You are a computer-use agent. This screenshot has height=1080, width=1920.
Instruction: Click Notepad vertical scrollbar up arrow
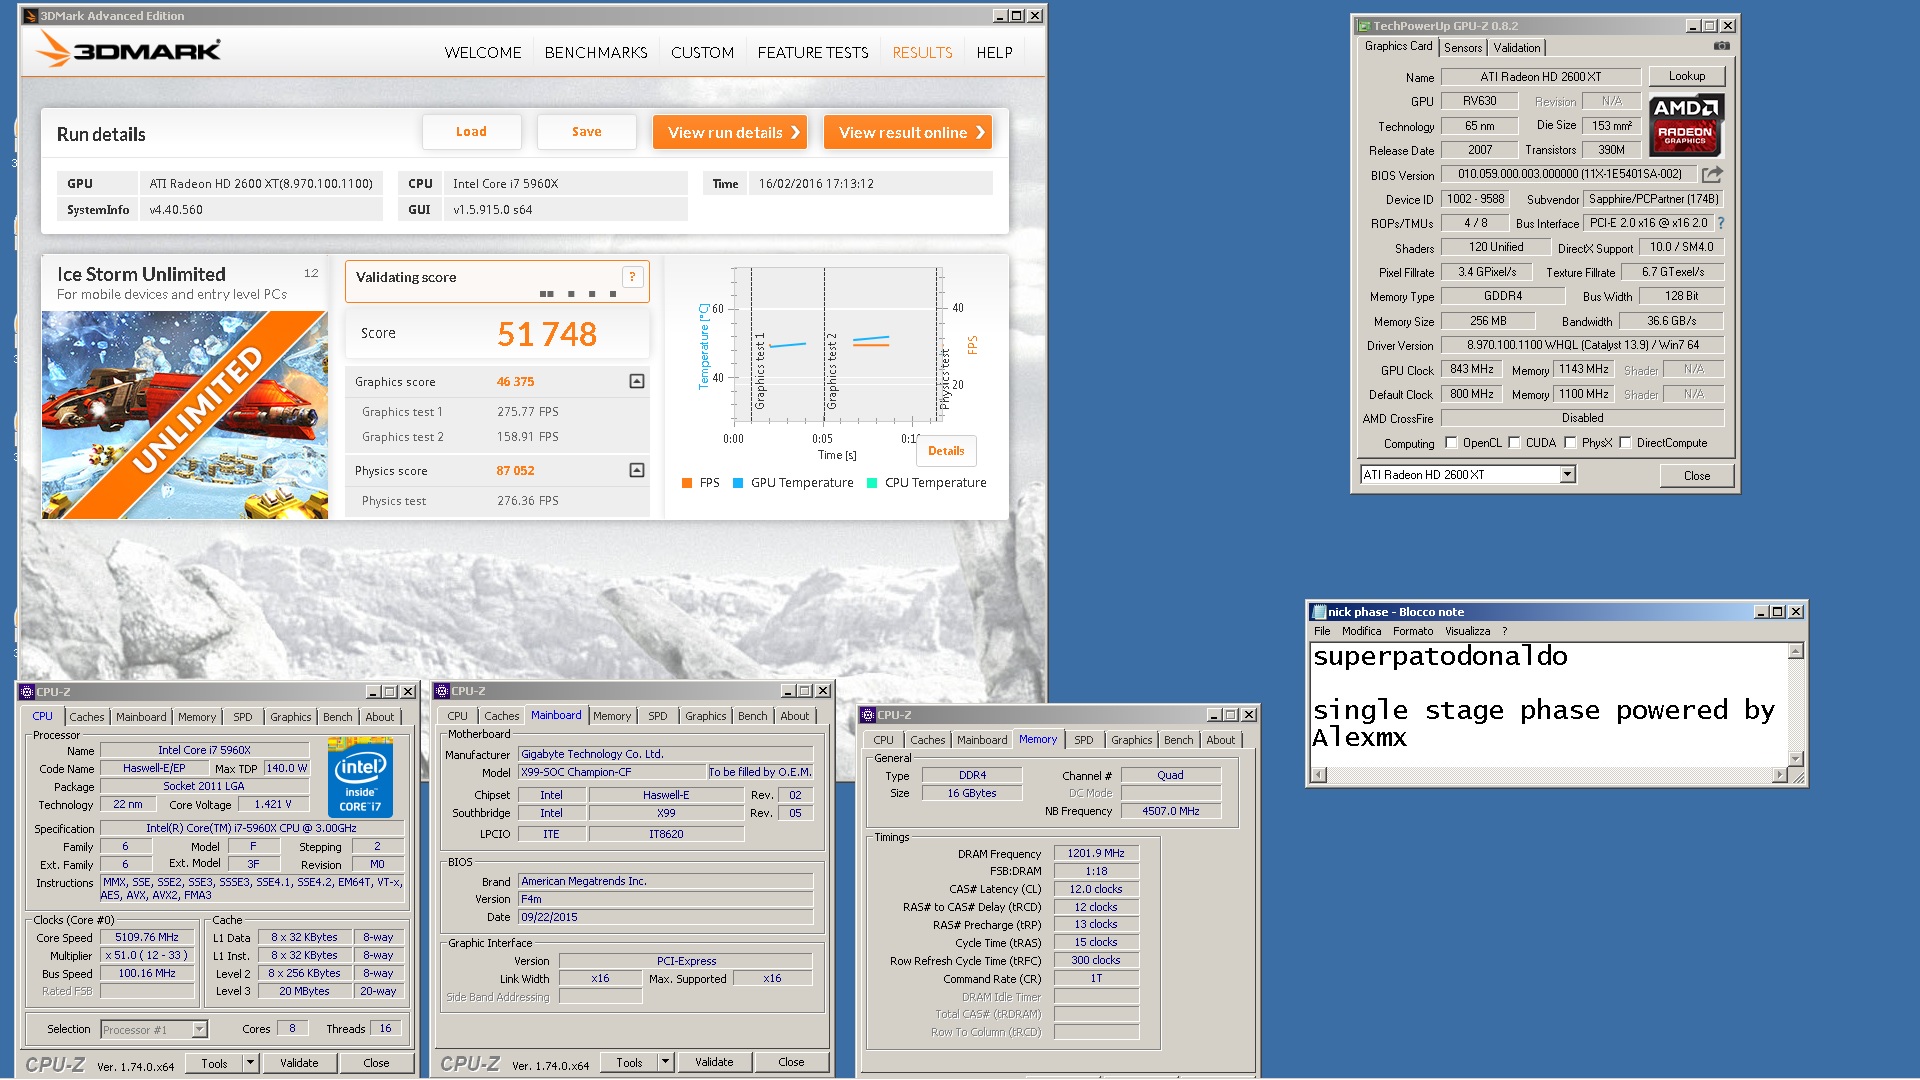pos(1796,652)
